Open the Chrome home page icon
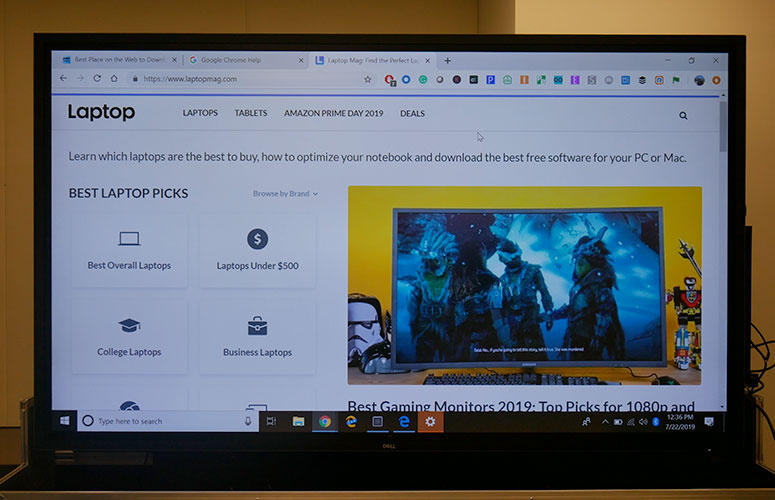Viewport: 775px width, 500px height. point(114,78)
